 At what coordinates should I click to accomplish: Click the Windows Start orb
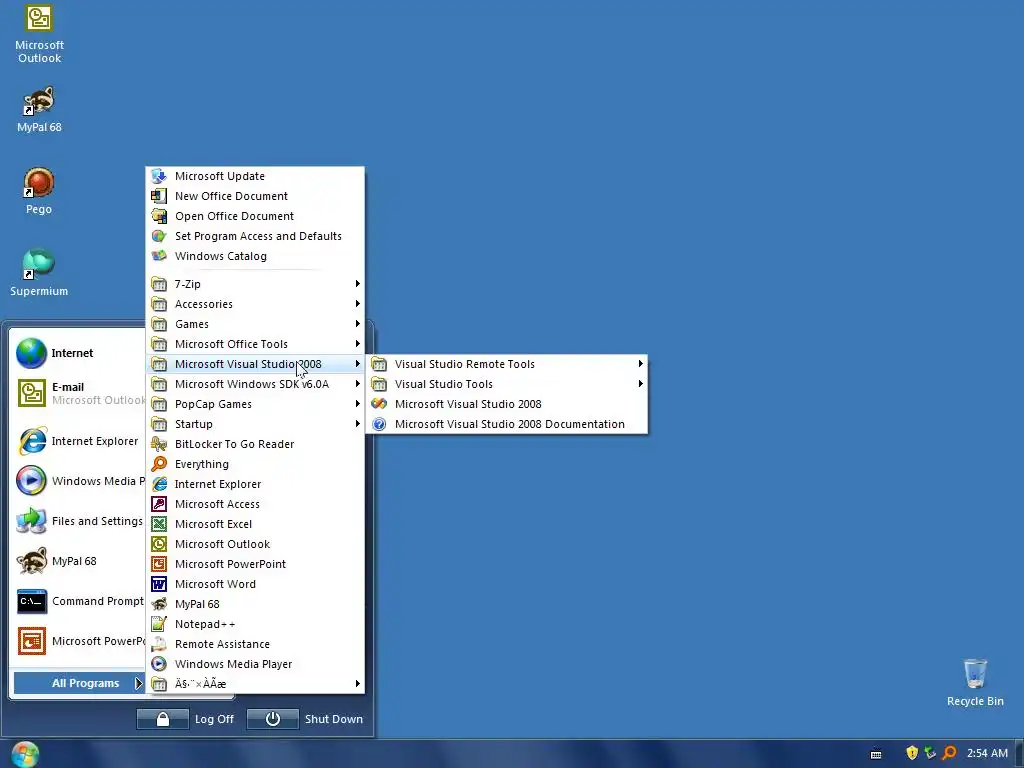(25, 754)
